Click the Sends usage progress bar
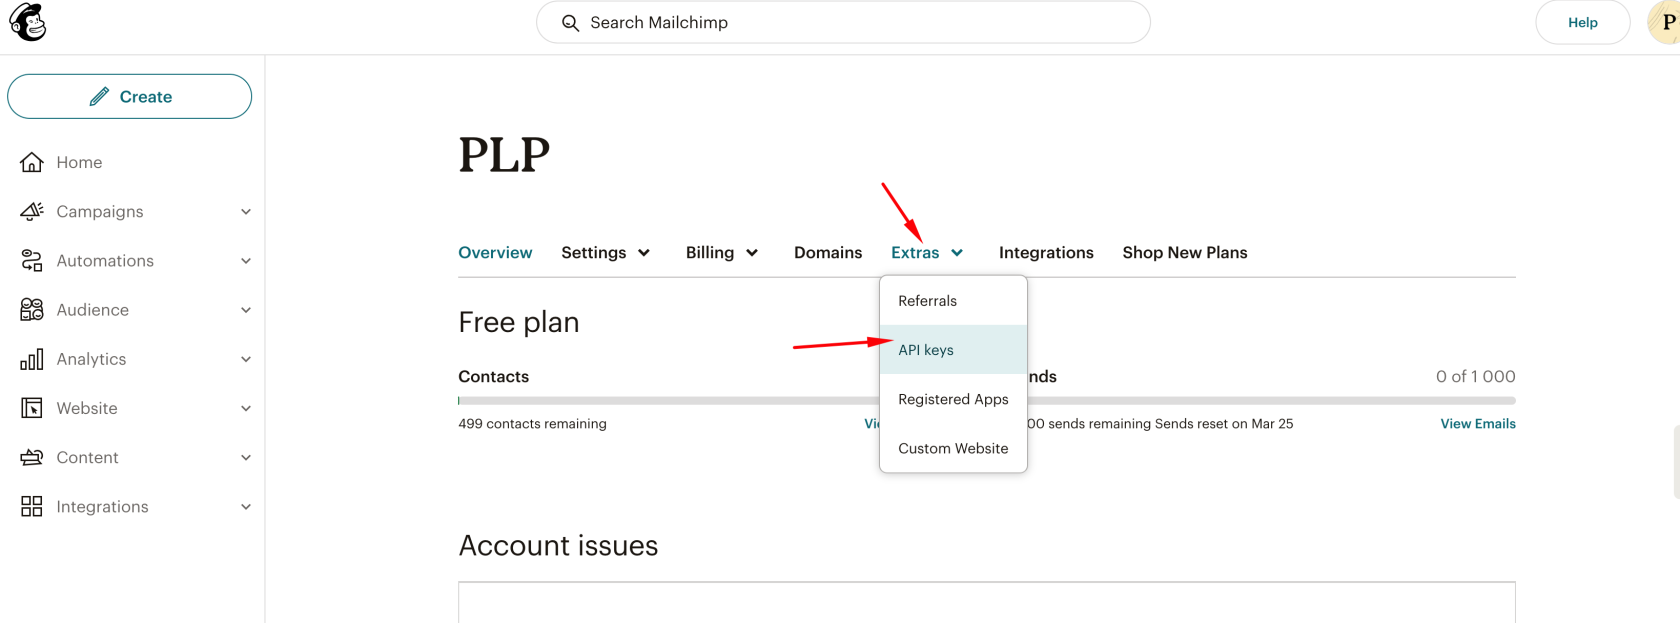The width and height of the screenshot is (1680, 623). (x=1272, y=401)
